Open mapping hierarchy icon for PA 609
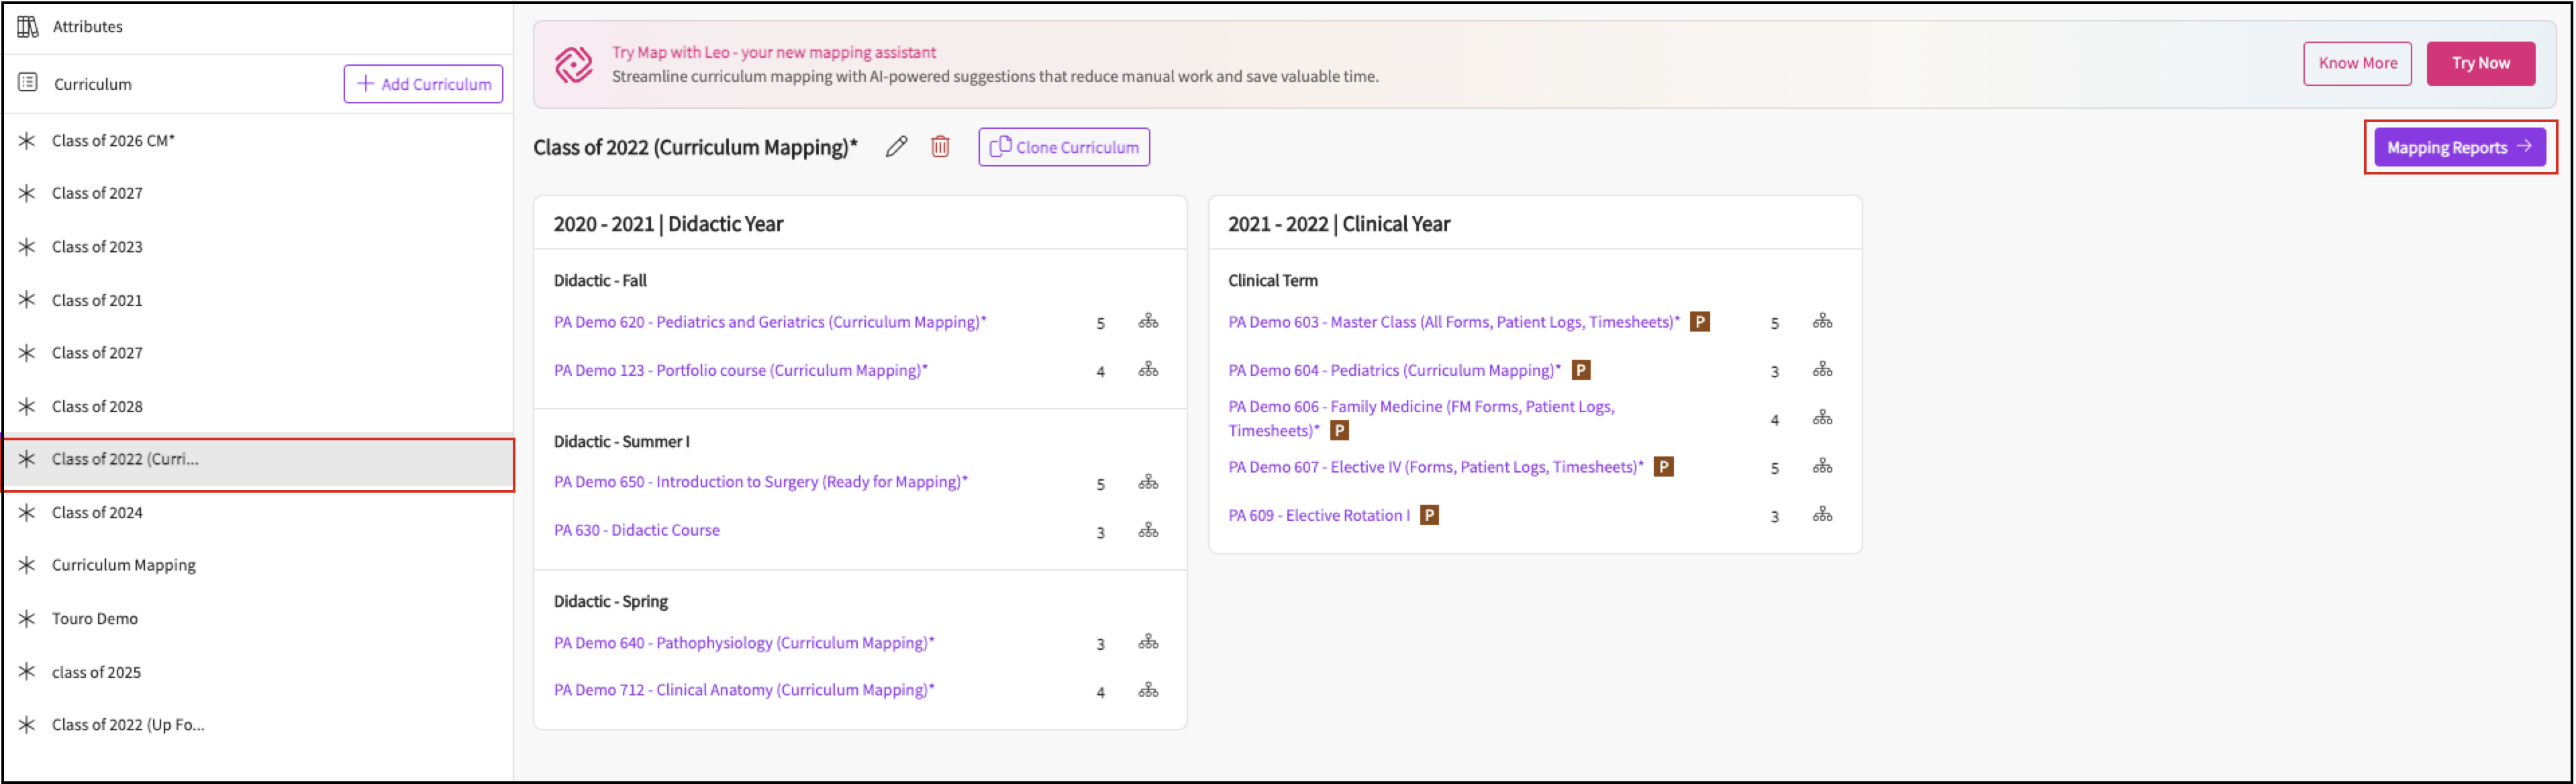 [1822, 515]
